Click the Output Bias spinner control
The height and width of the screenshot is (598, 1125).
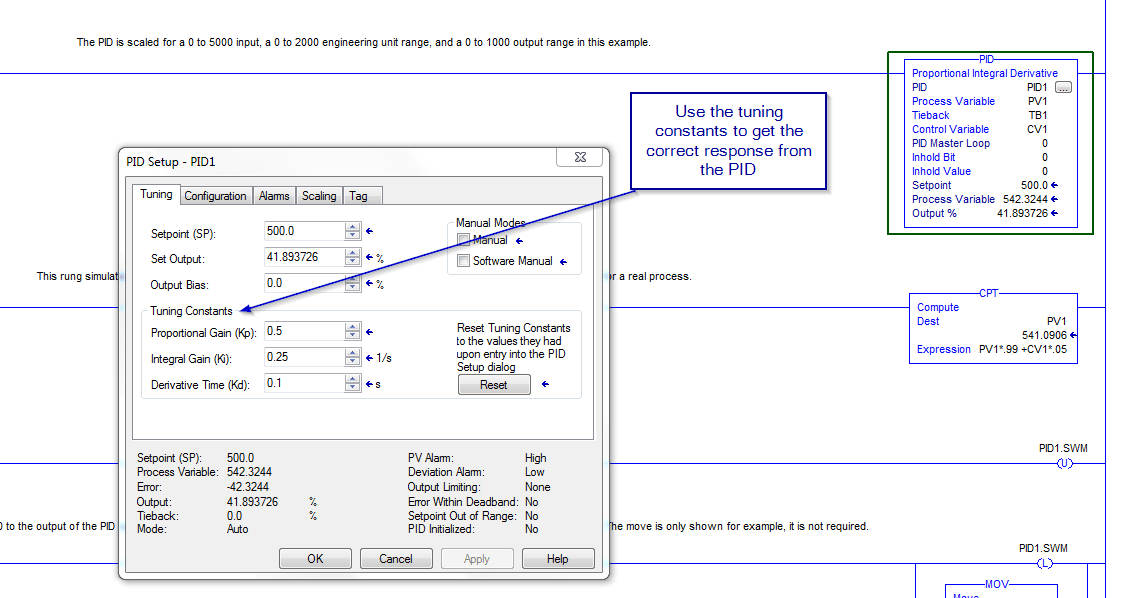click(x=352, y=284)
